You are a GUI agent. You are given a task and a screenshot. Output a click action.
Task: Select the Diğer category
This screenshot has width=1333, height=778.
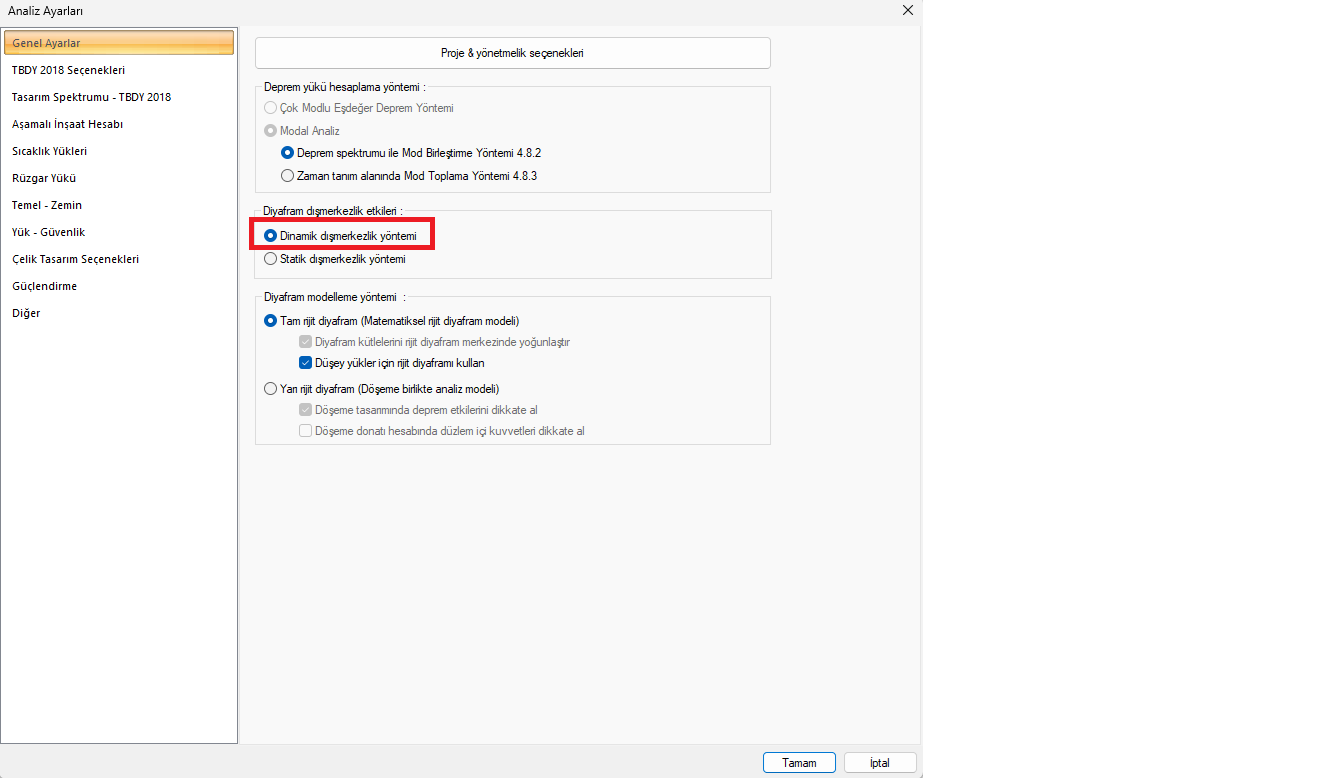click(x=26, y=313)
